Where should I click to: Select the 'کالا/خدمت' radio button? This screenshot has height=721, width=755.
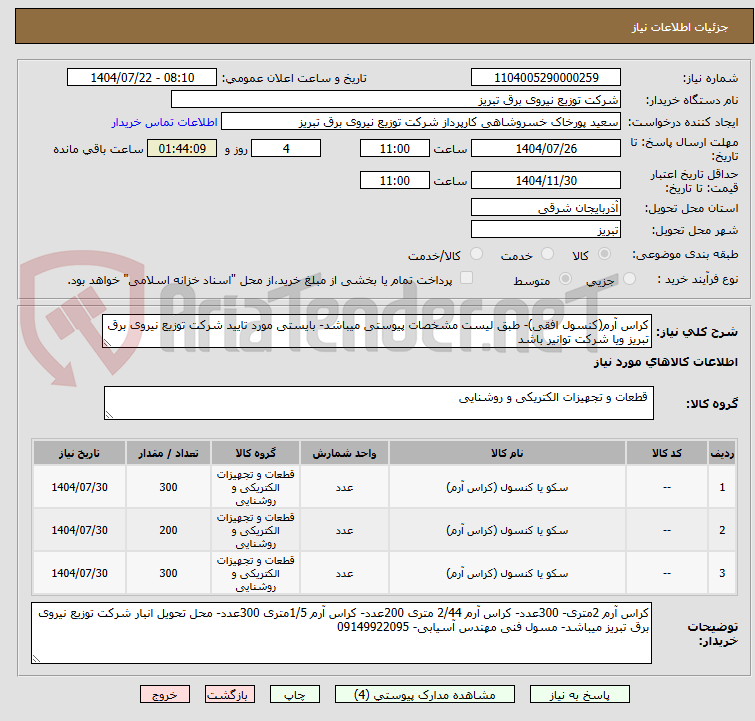click(476, 253)
